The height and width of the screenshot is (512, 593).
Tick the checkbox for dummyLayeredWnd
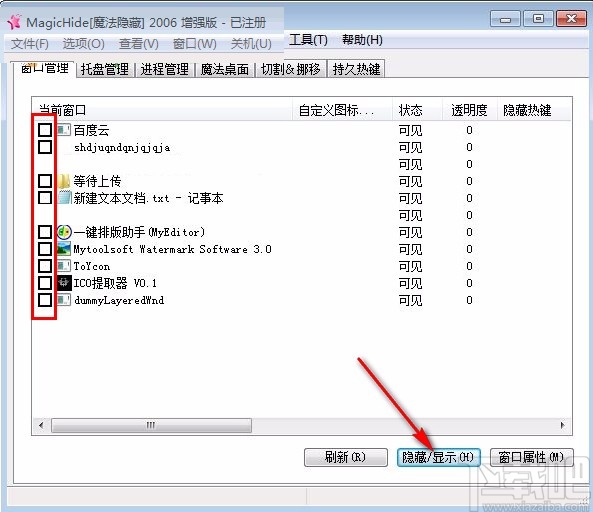pos(45,300)
